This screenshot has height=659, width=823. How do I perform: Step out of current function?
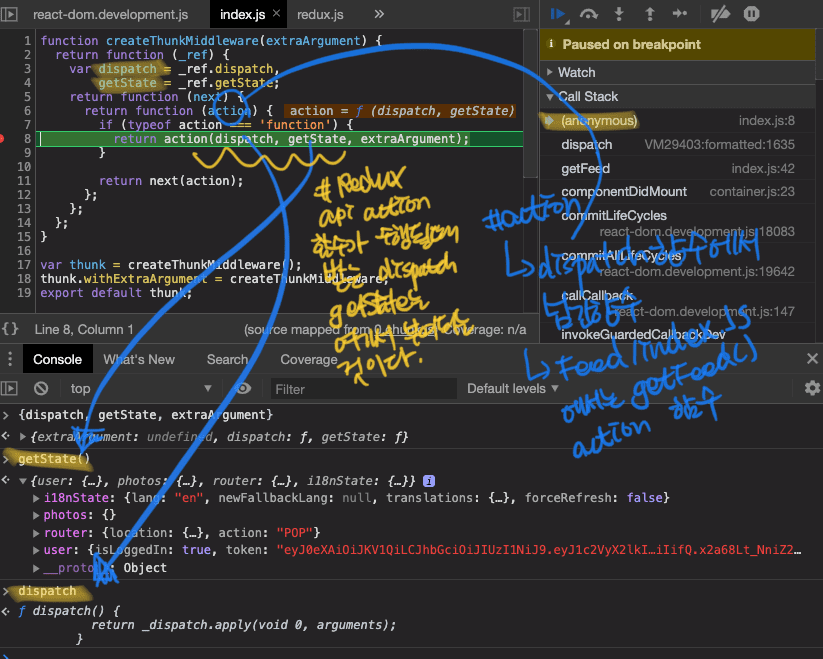click(650, 14)
